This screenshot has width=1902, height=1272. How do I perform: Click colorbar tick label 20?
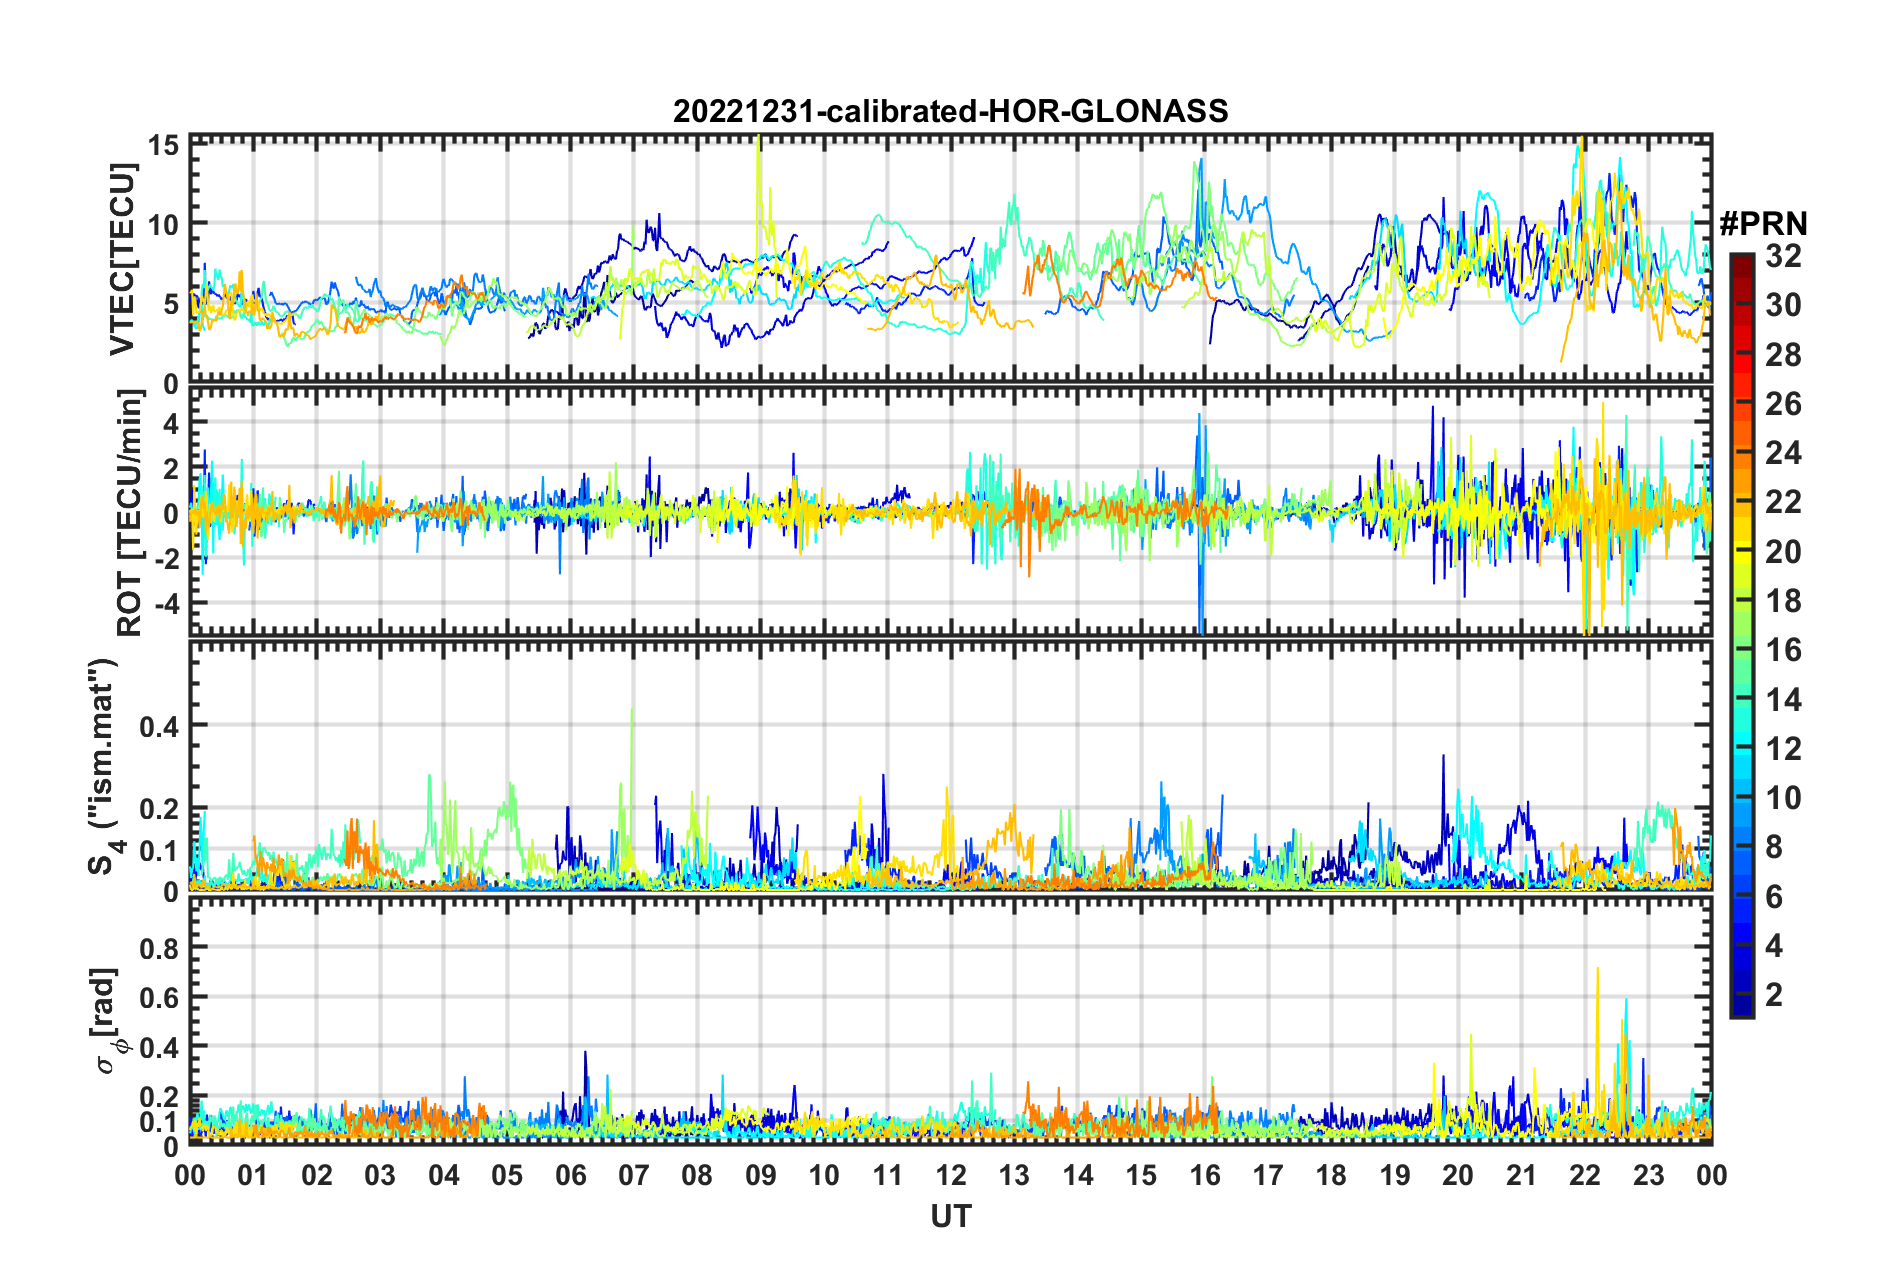[1783, 552]
